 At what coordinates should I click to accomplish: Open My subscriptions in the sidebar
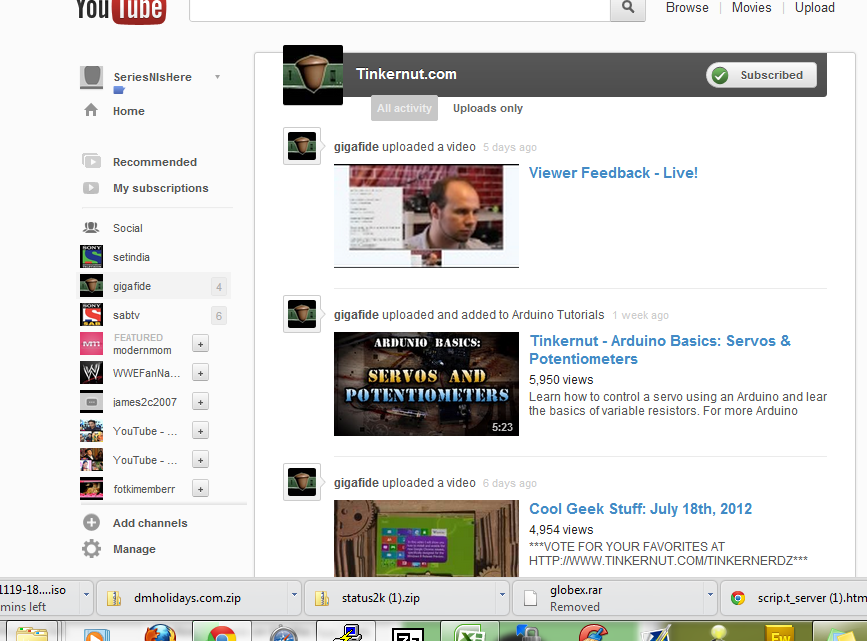pyautogui.click(x=160, y=188)
